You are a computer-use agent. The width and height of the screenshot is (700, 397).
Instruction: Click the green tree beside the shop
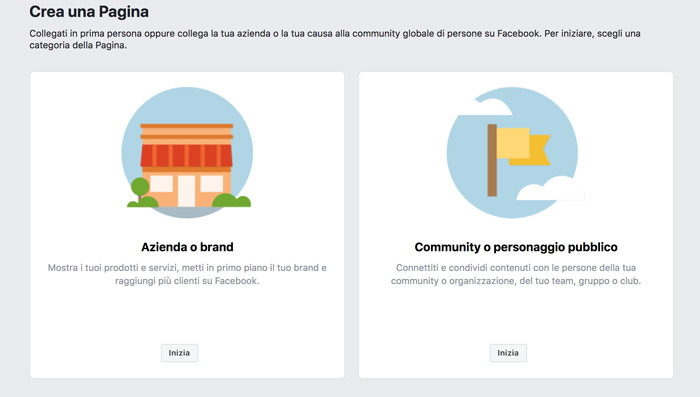coord(140,190)
